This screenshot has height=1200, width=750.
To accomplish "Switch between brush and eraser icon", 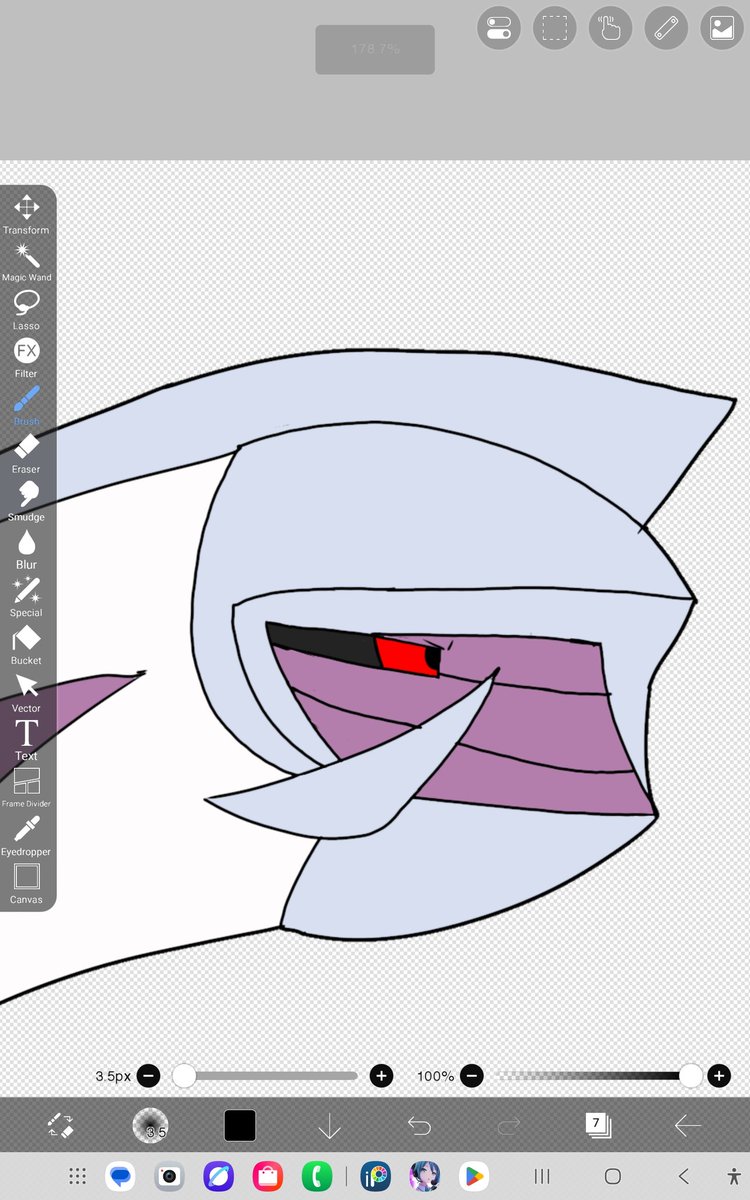I will click(60, 1126).
